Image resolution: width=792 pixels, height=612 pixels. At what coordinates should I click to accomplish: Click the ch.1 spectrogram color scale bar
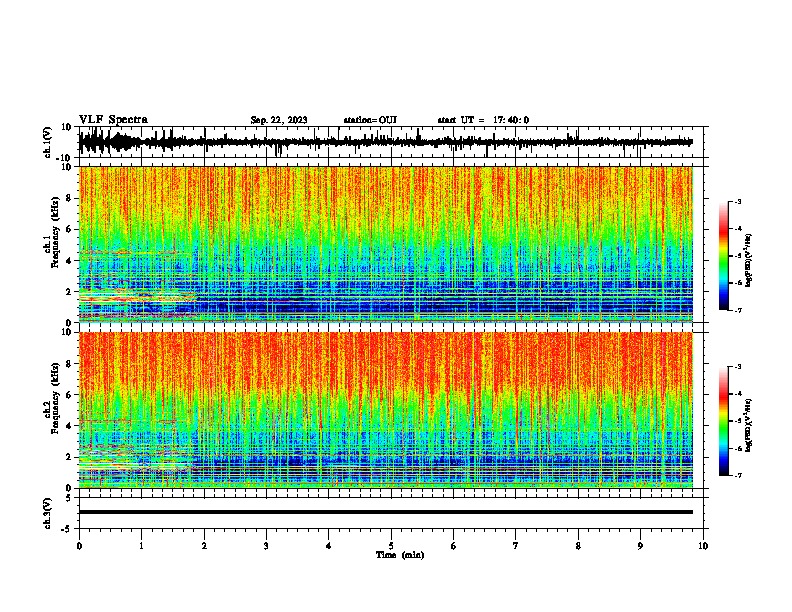(x=723, y=256)
